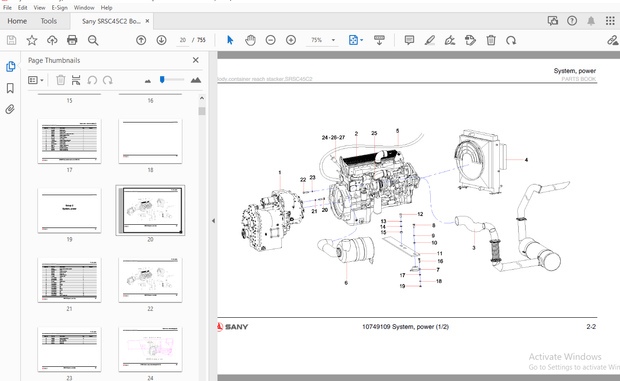Screen dimensions: 620x381
Task: Select the highlighter pen tool
Action: tap(430, 40)
